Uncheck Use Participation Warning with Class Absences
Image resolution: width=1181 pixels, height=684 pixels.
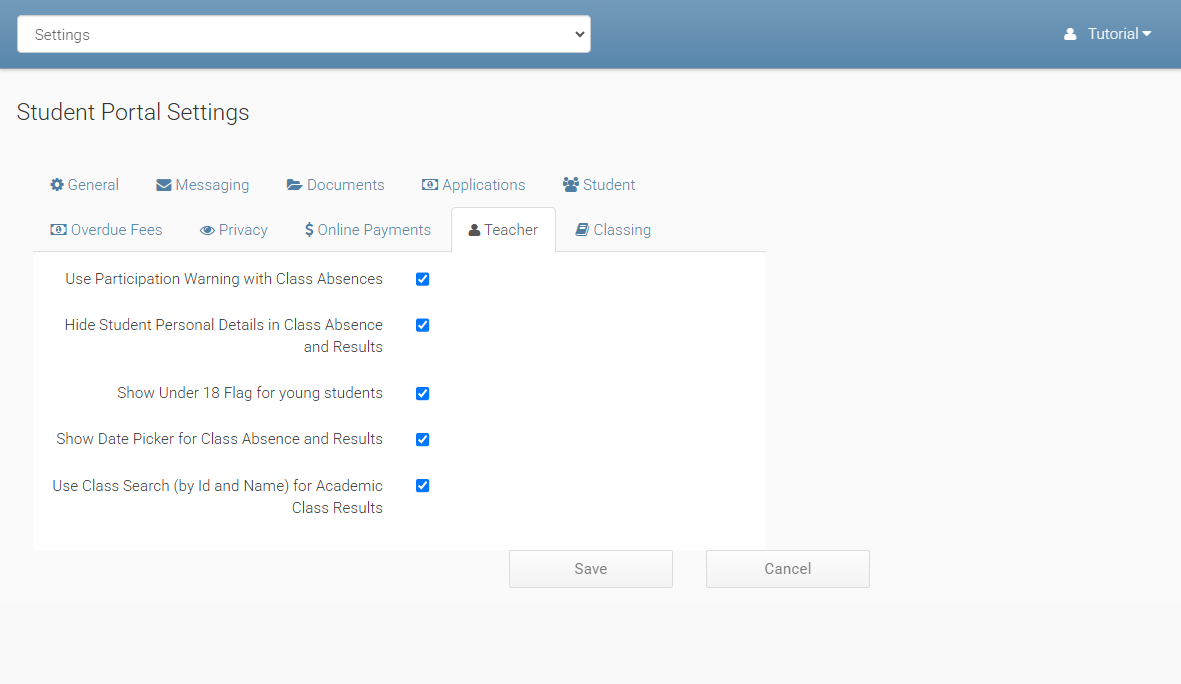pyautogui.click(x=422, y=279)
